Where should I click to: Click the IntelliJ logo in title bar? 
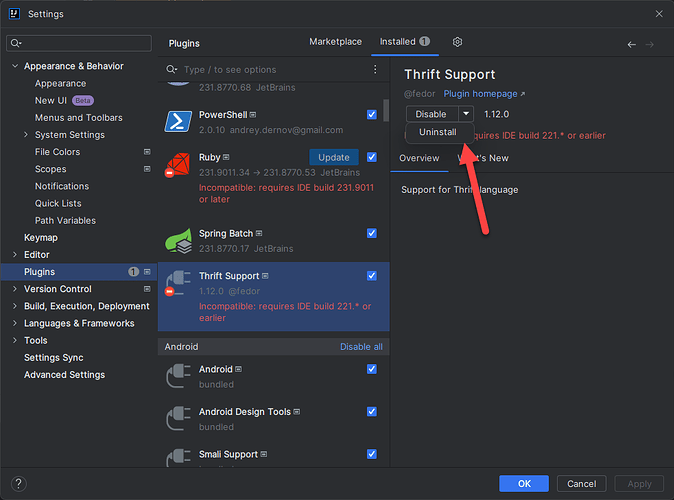point(14,14)
